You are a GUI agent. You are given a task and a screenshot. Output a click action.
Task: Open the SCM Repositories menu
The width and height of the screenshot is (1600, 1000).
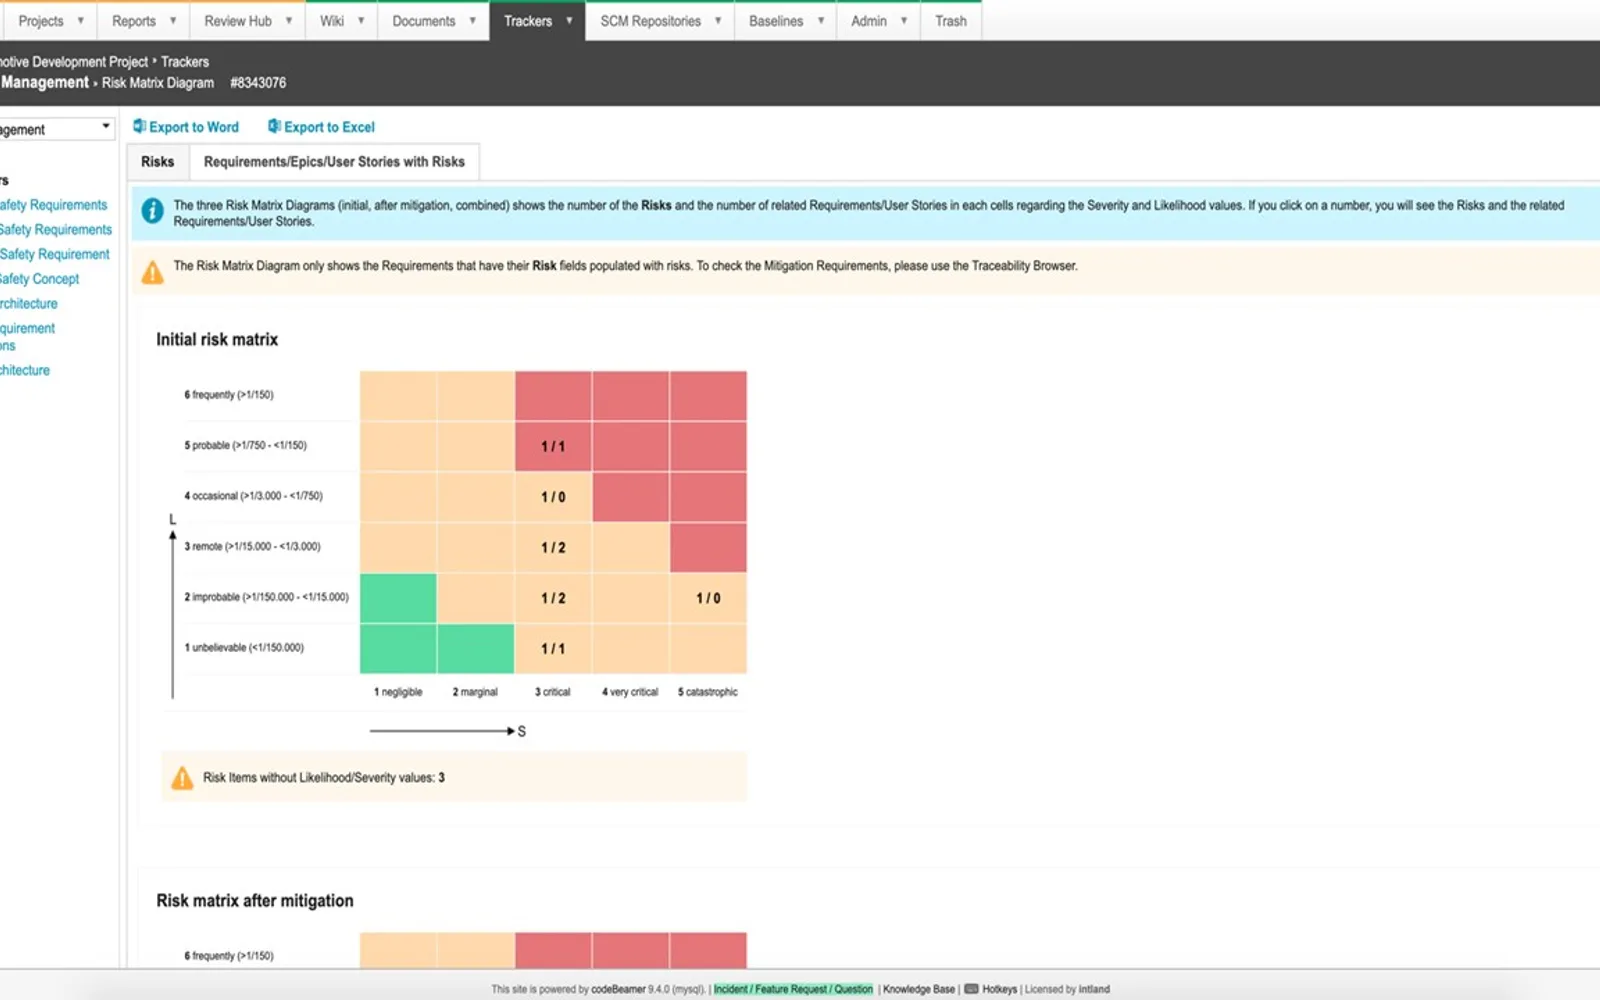651,21
